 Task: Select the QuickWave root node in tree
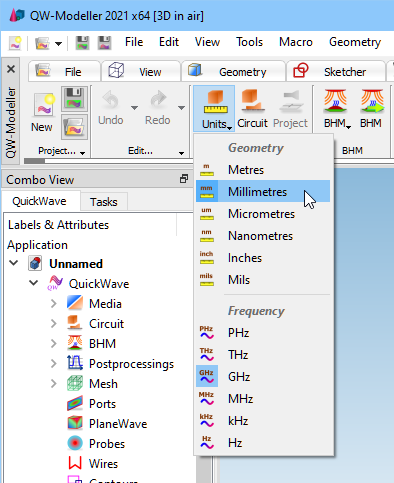click(99, 284)
